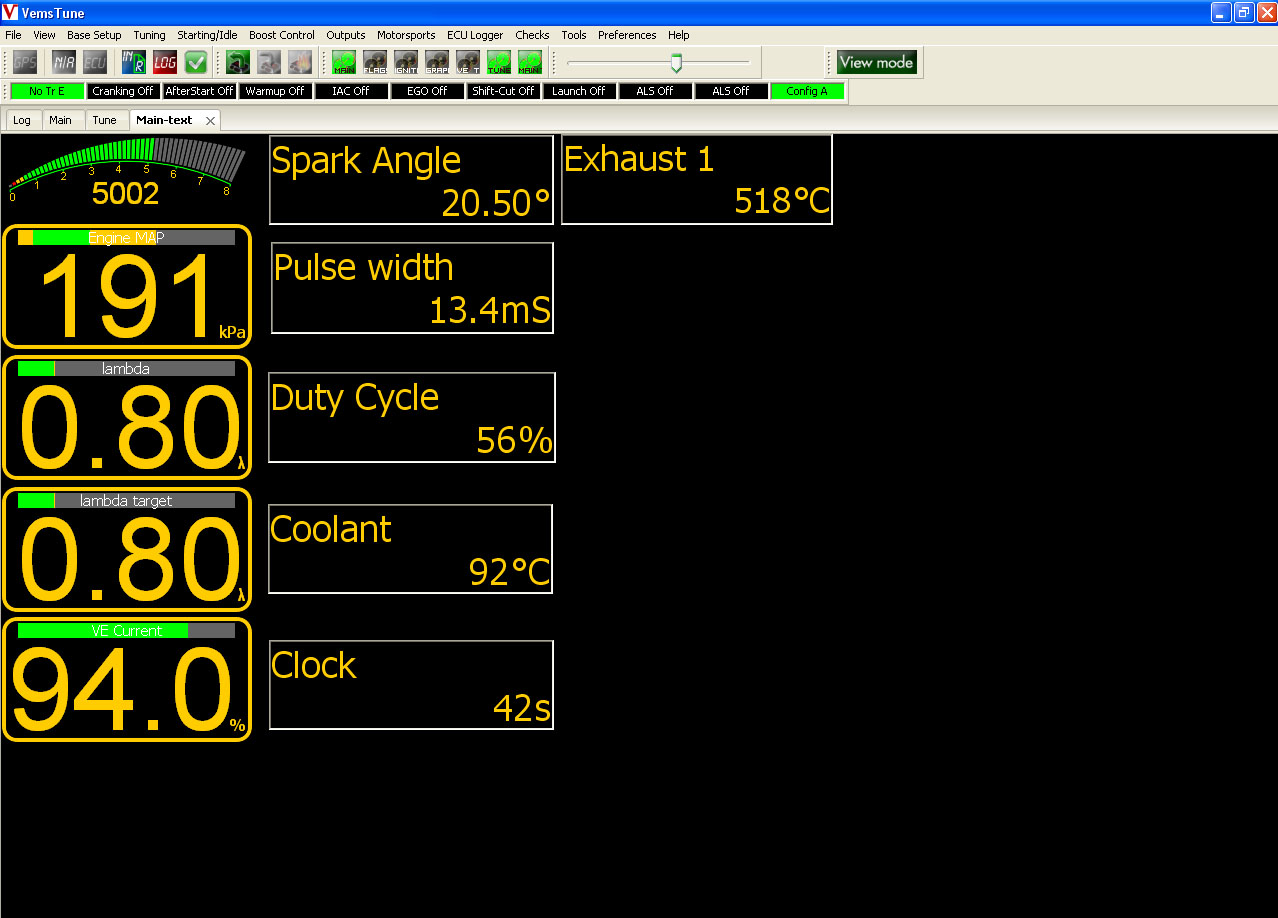Viewport: 1278px width, 918px height.
Task: Click the N/A toolbar icon
Action: (x=64, y=62)
